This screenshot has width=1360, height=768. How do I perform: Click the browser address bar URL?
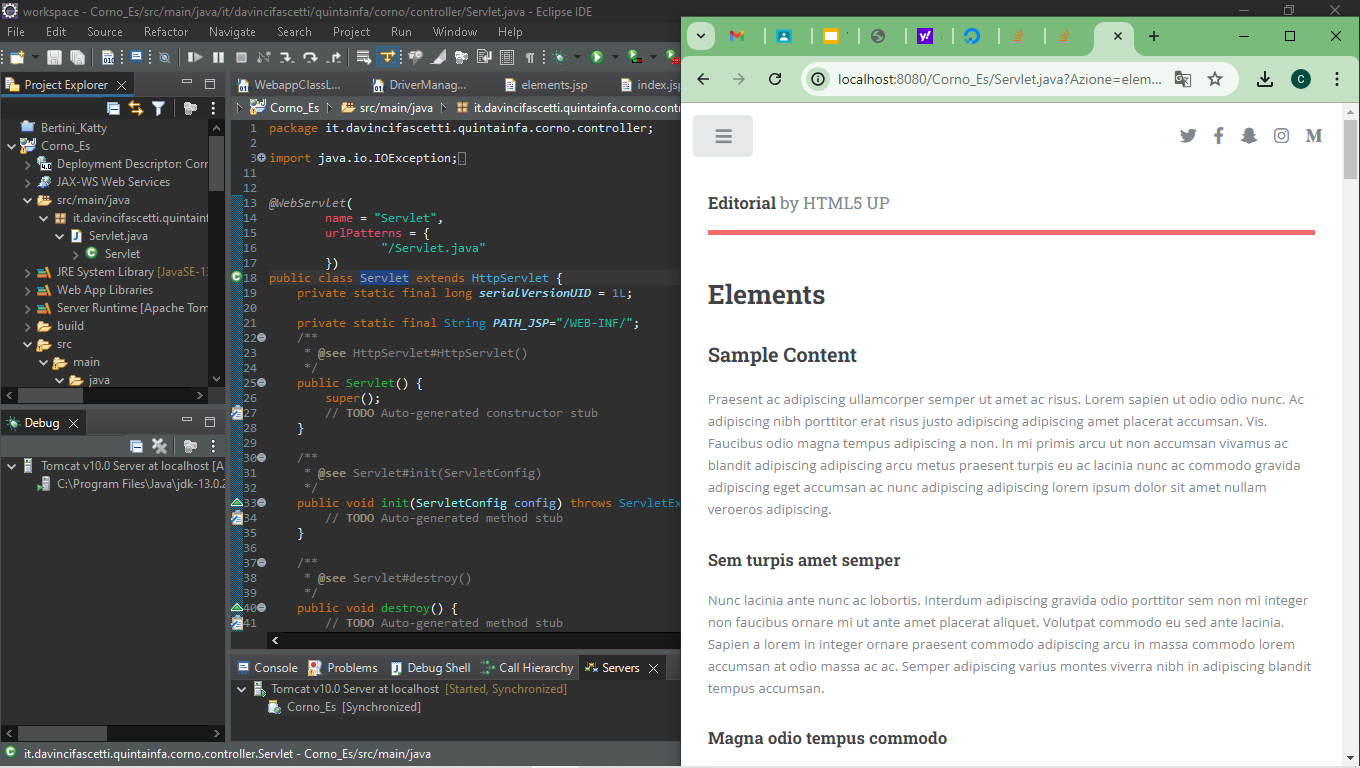pos(1000,79)
